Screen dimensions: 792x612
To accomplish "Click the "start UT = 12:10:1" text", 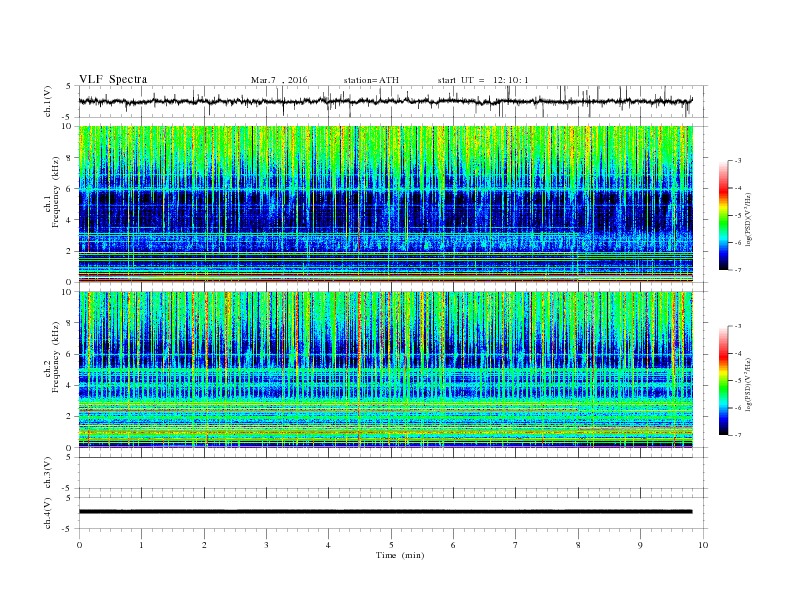I will click(483, 80).
